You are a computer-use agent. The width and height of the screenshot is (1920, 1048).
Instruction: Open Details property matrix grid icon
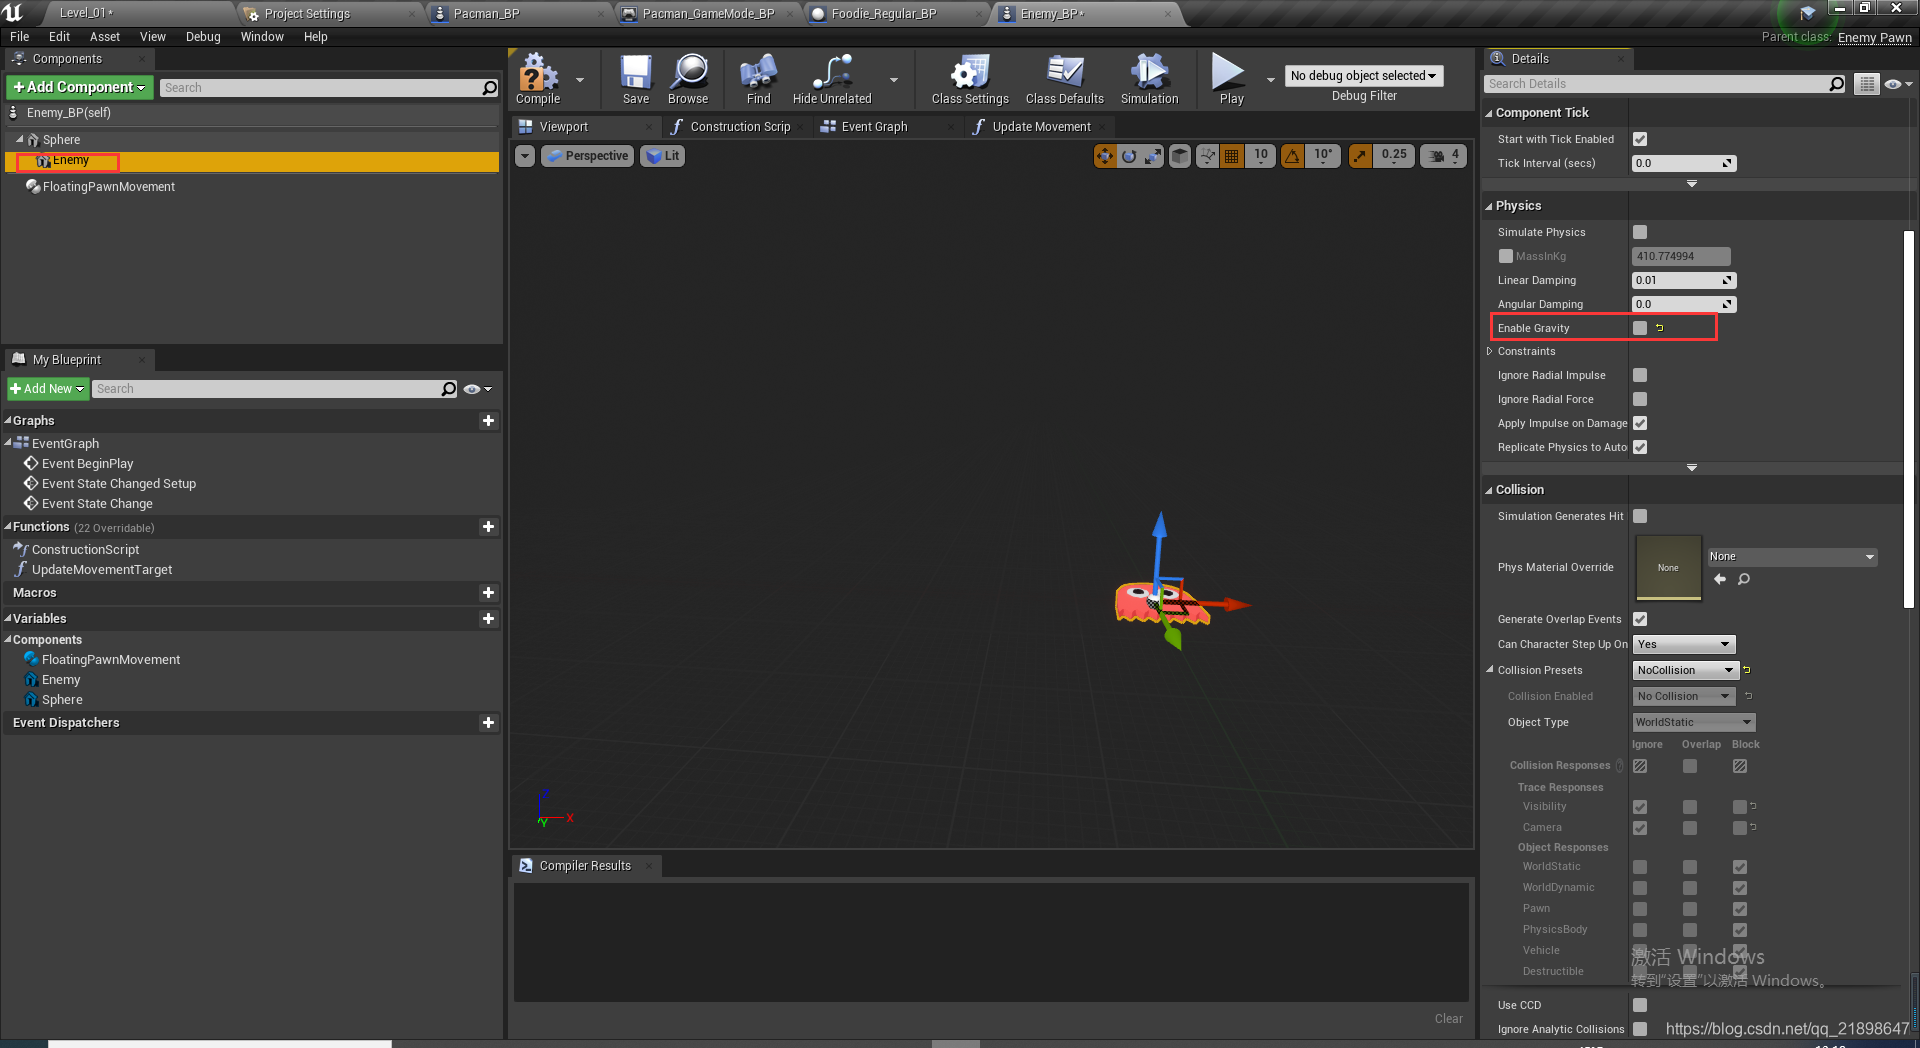tap(1866, 84)
